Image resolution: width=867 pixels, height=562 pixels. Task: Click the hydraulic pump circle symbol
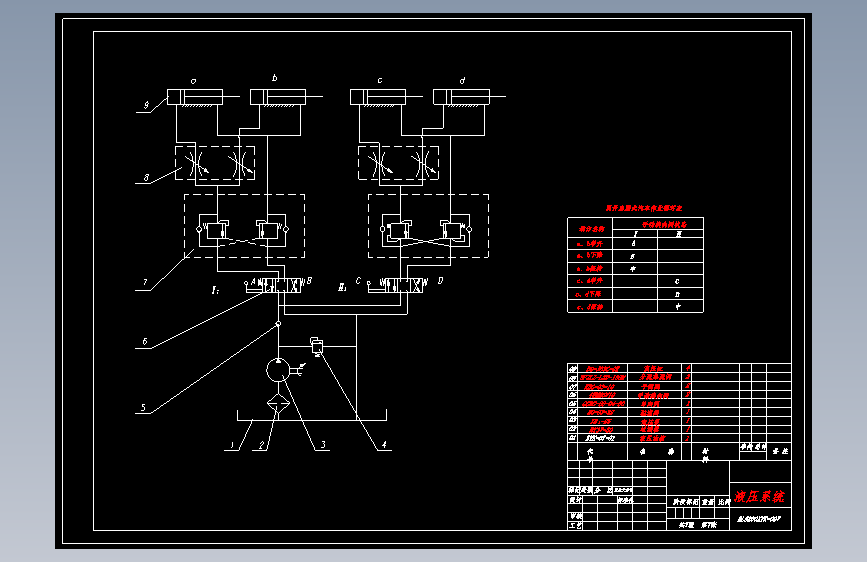[x=278, y=370]
